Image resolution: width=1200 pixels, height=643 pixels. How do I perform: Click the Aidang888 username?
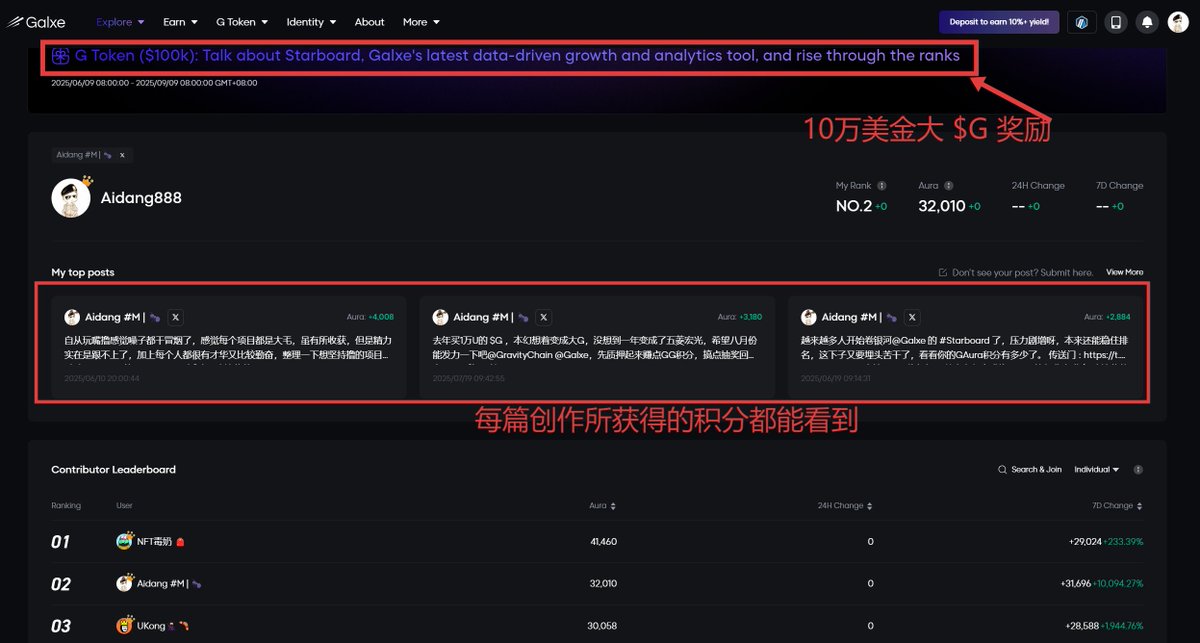point(141,198)
